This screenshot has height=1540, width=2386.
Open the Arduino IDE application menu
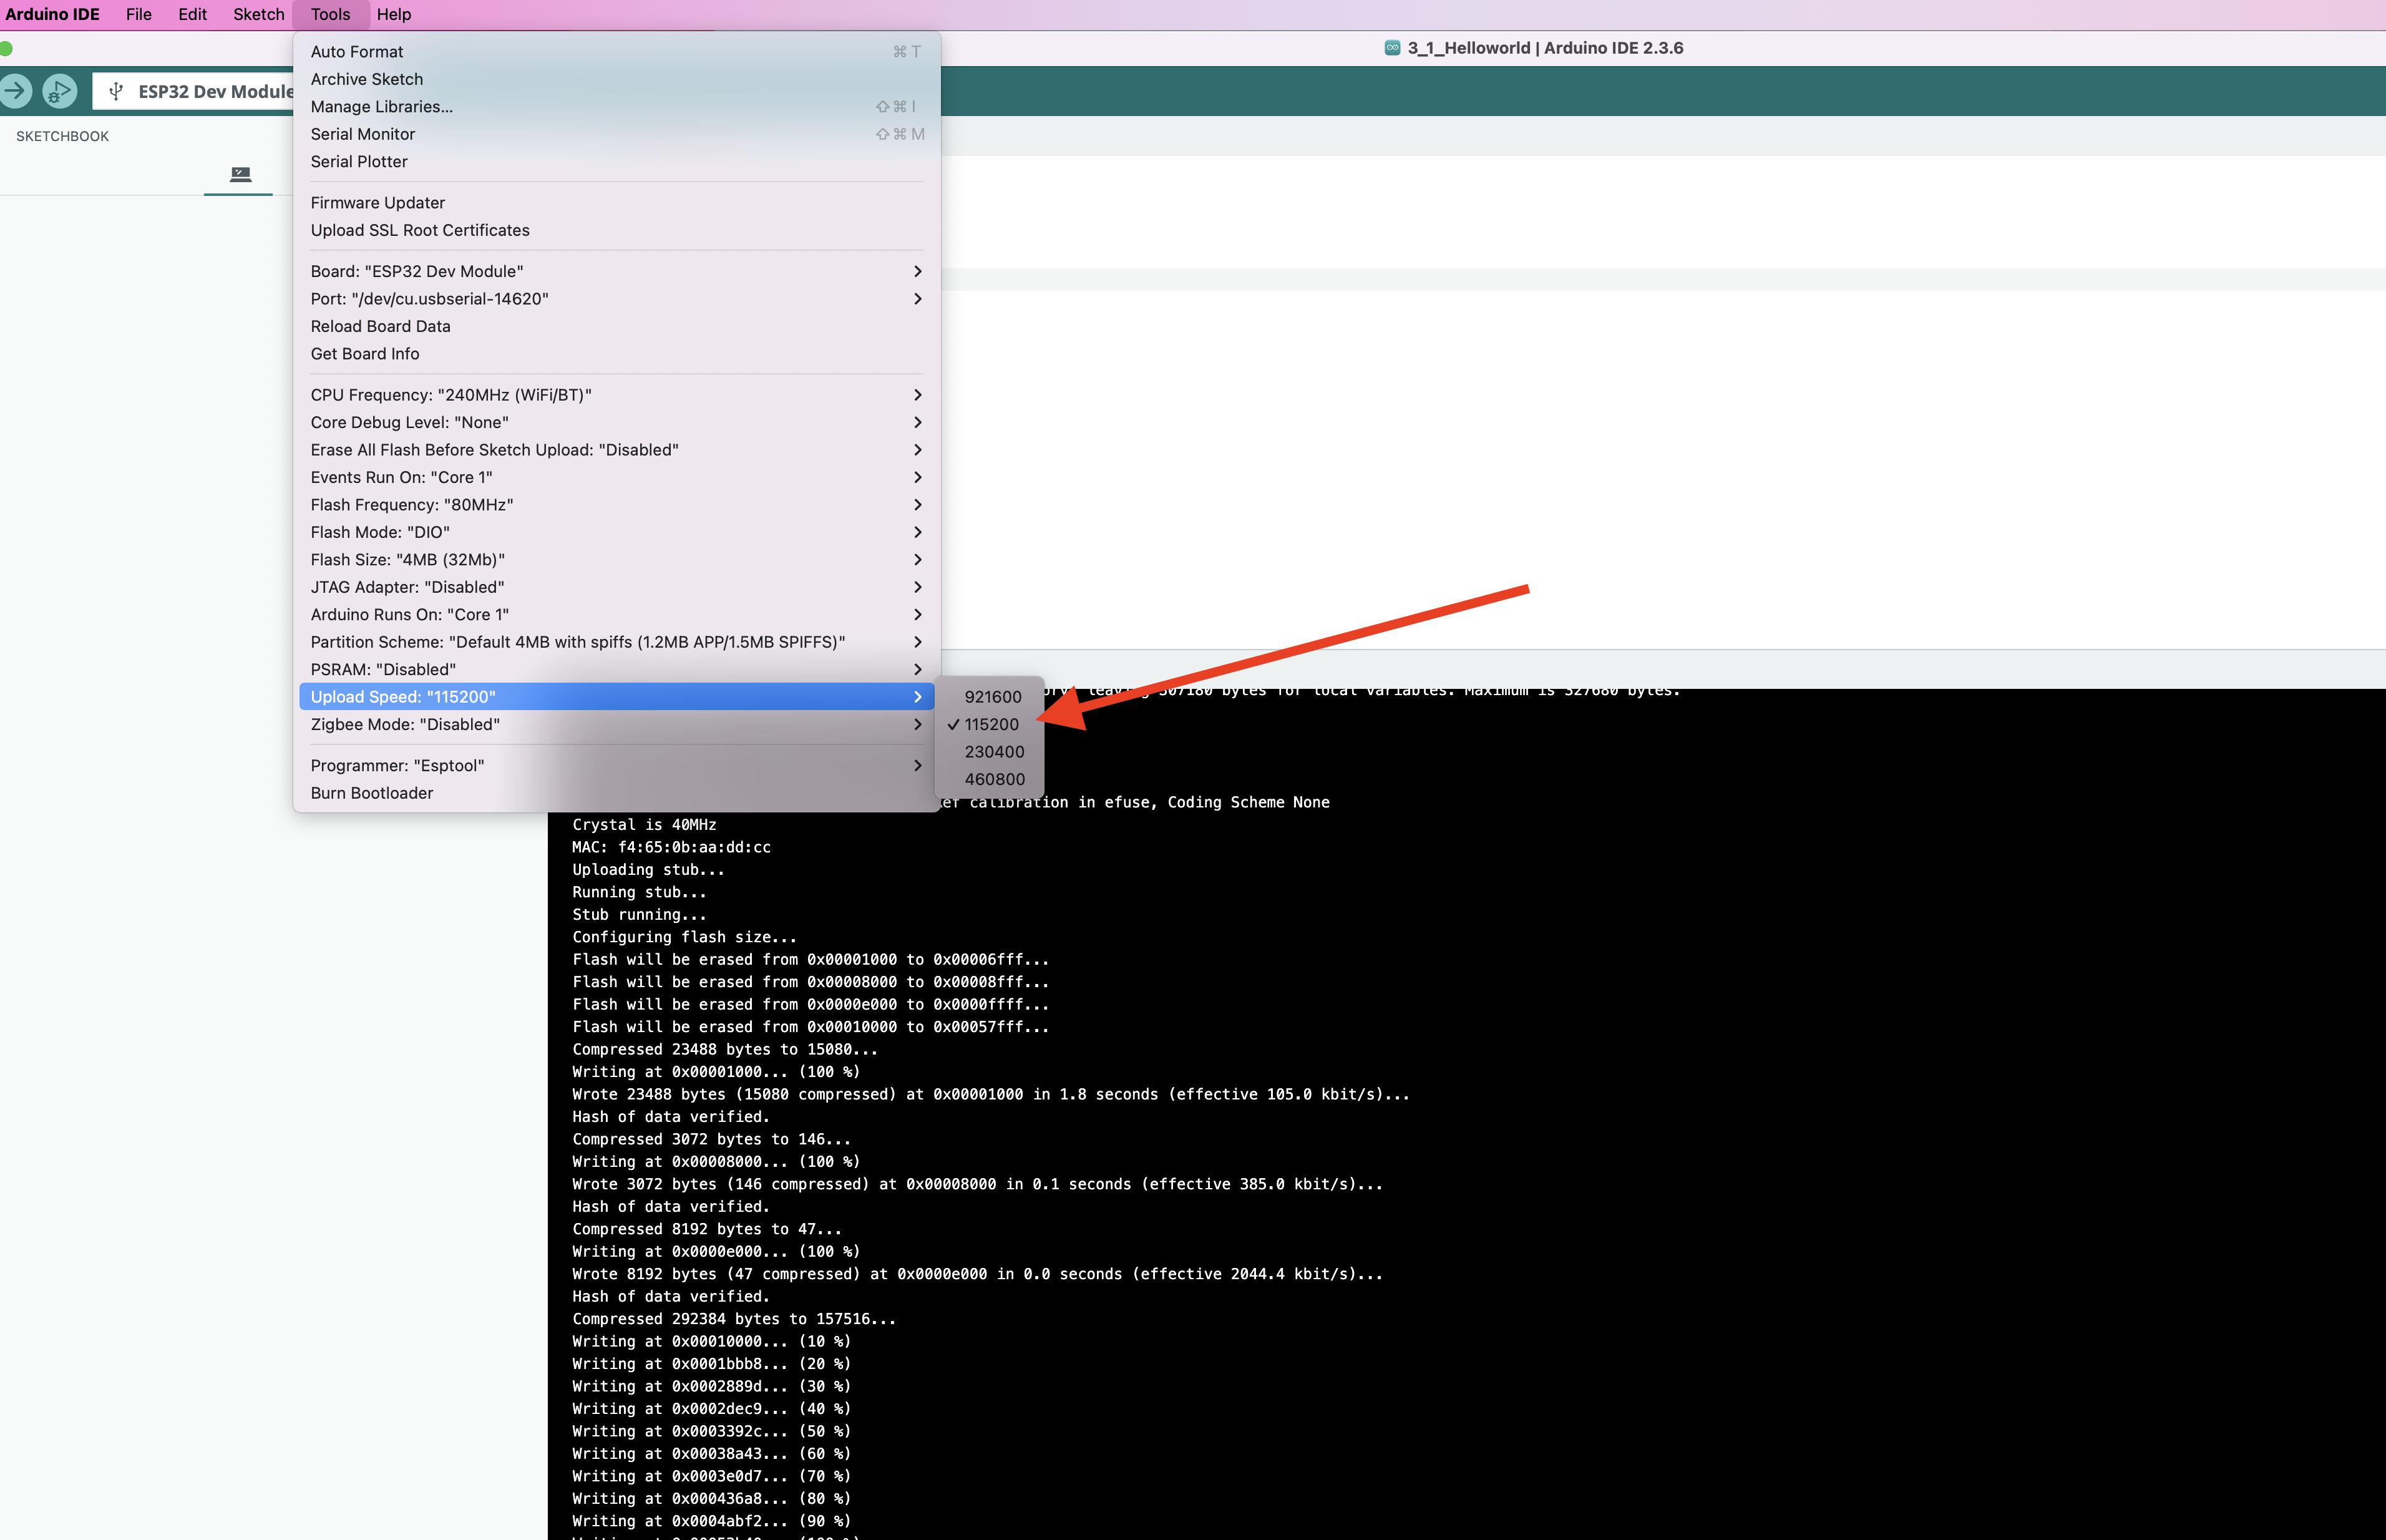53,14
